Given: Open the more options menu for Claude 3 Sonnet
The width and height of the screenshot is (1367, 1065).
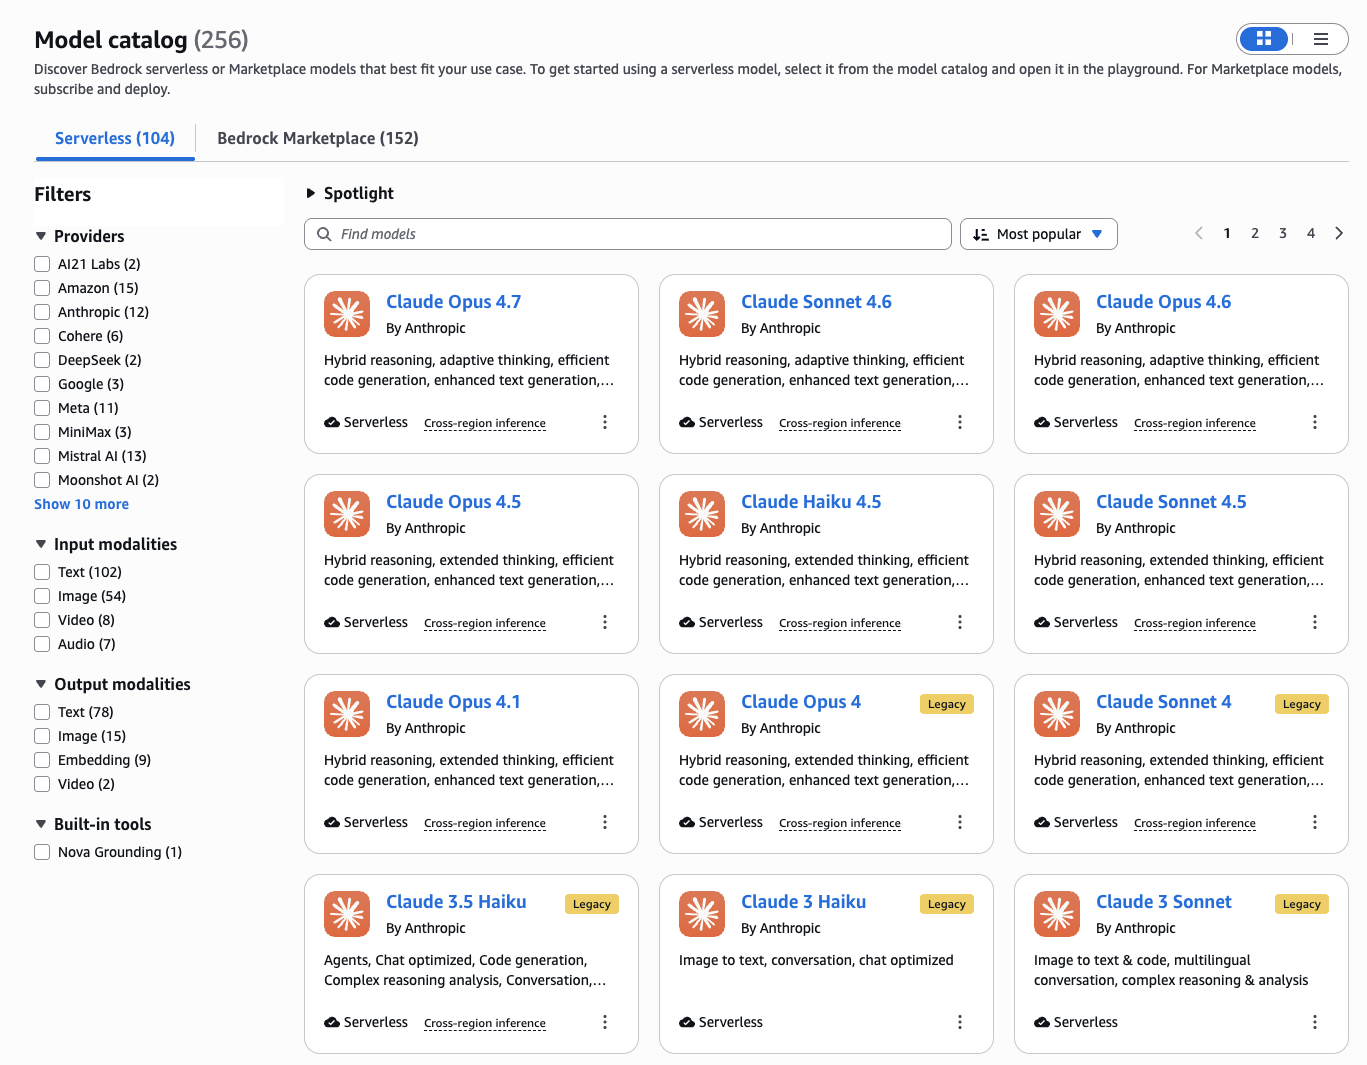Looking at the screenshot, I should tap(1315, 1022).
